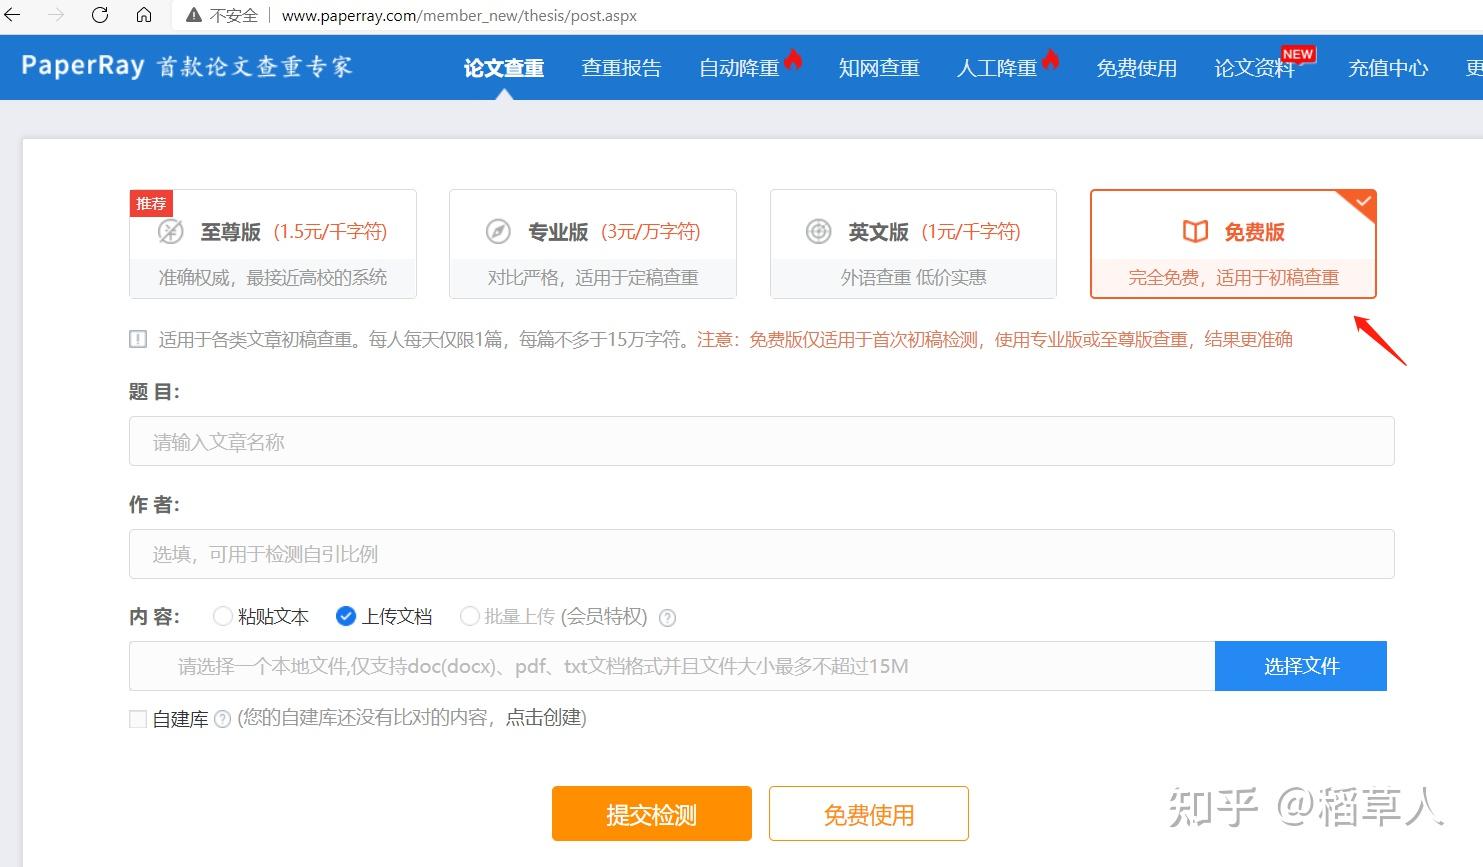Click help icon next to 批量上传
The height and width of the screenshot is (867, 1483).
[668, 618]
